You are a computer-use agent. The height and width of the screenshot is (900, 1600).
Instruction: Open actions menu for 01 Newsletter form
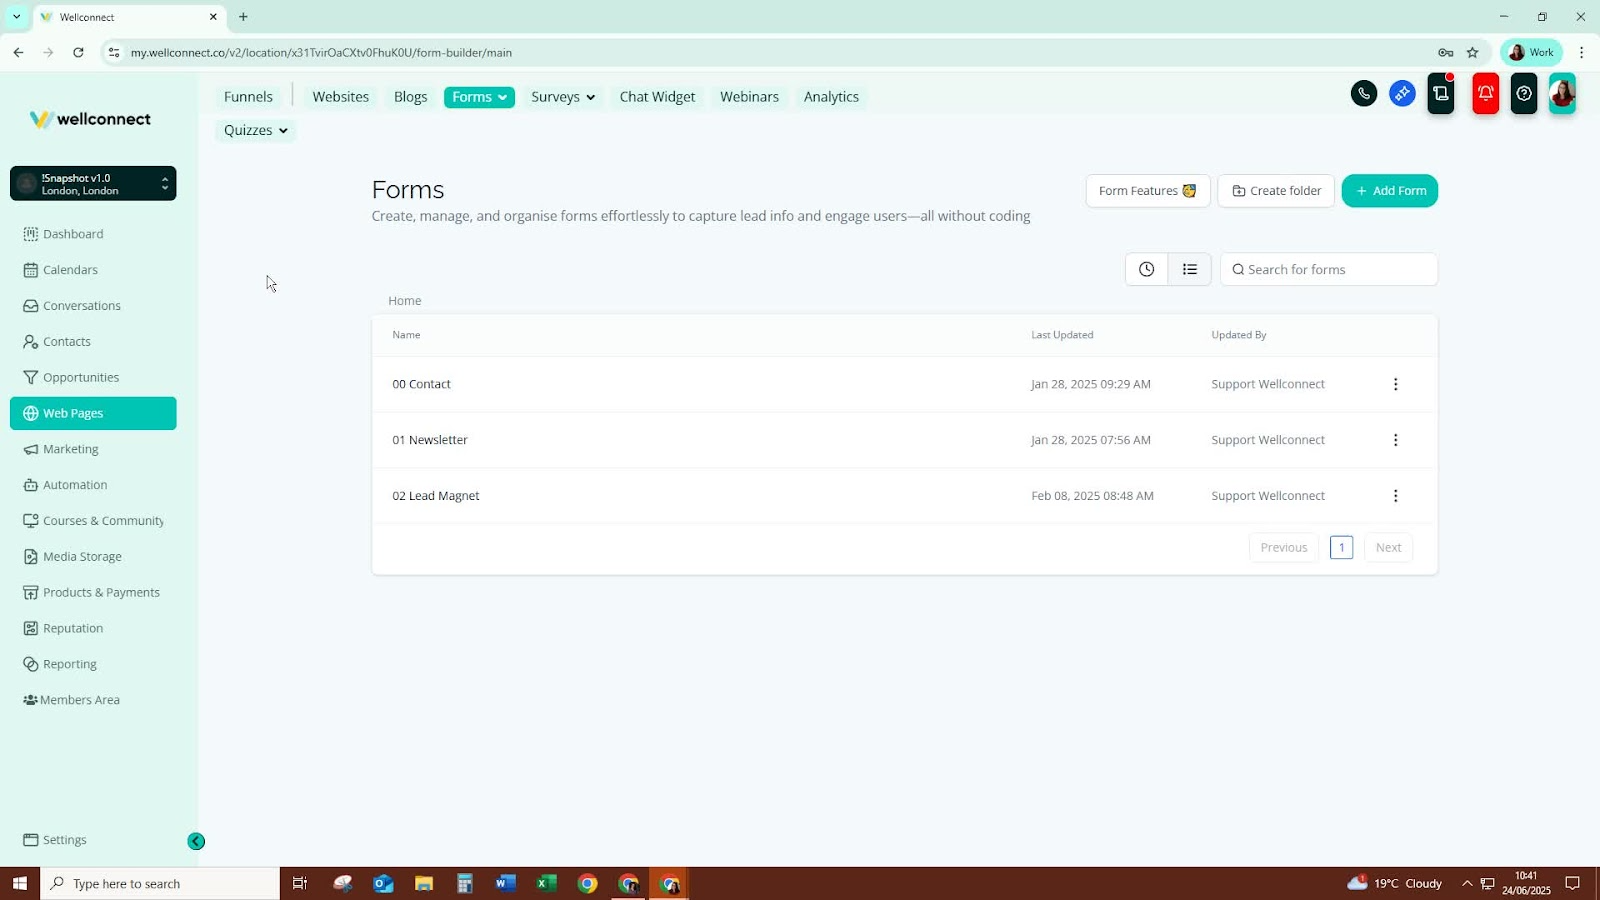point(1396,440)
